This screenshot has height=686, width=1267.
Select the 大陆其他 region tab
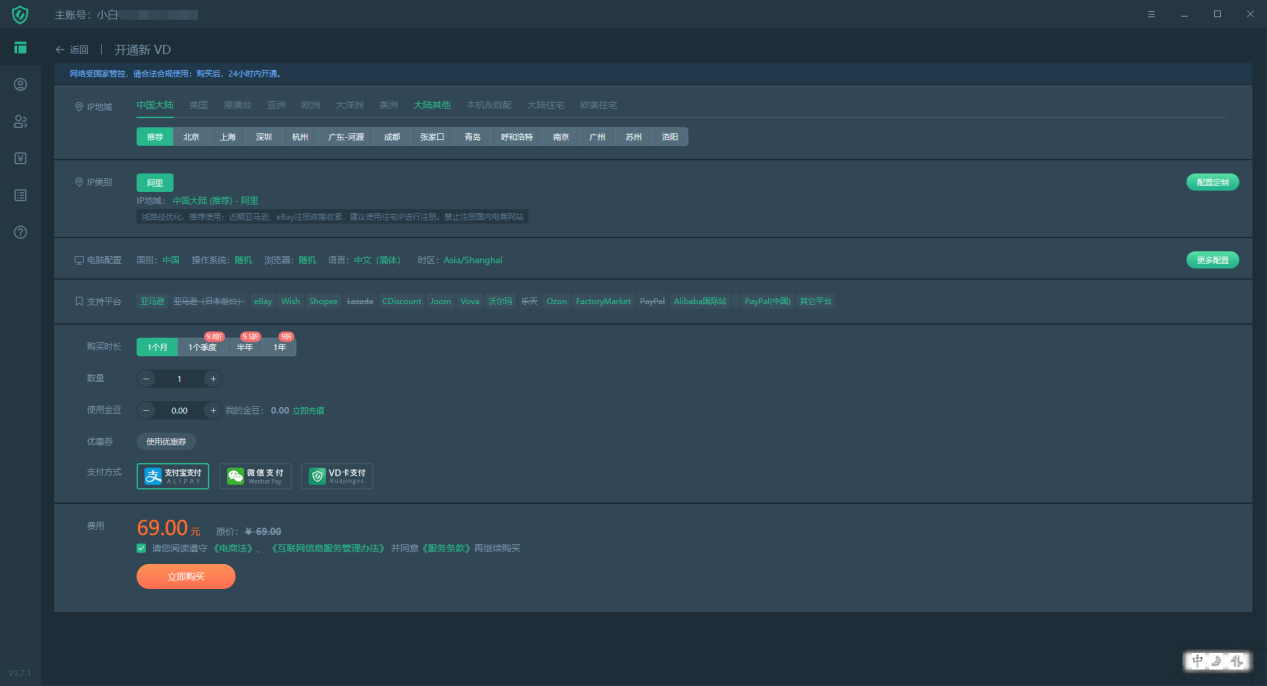point(432,105)
